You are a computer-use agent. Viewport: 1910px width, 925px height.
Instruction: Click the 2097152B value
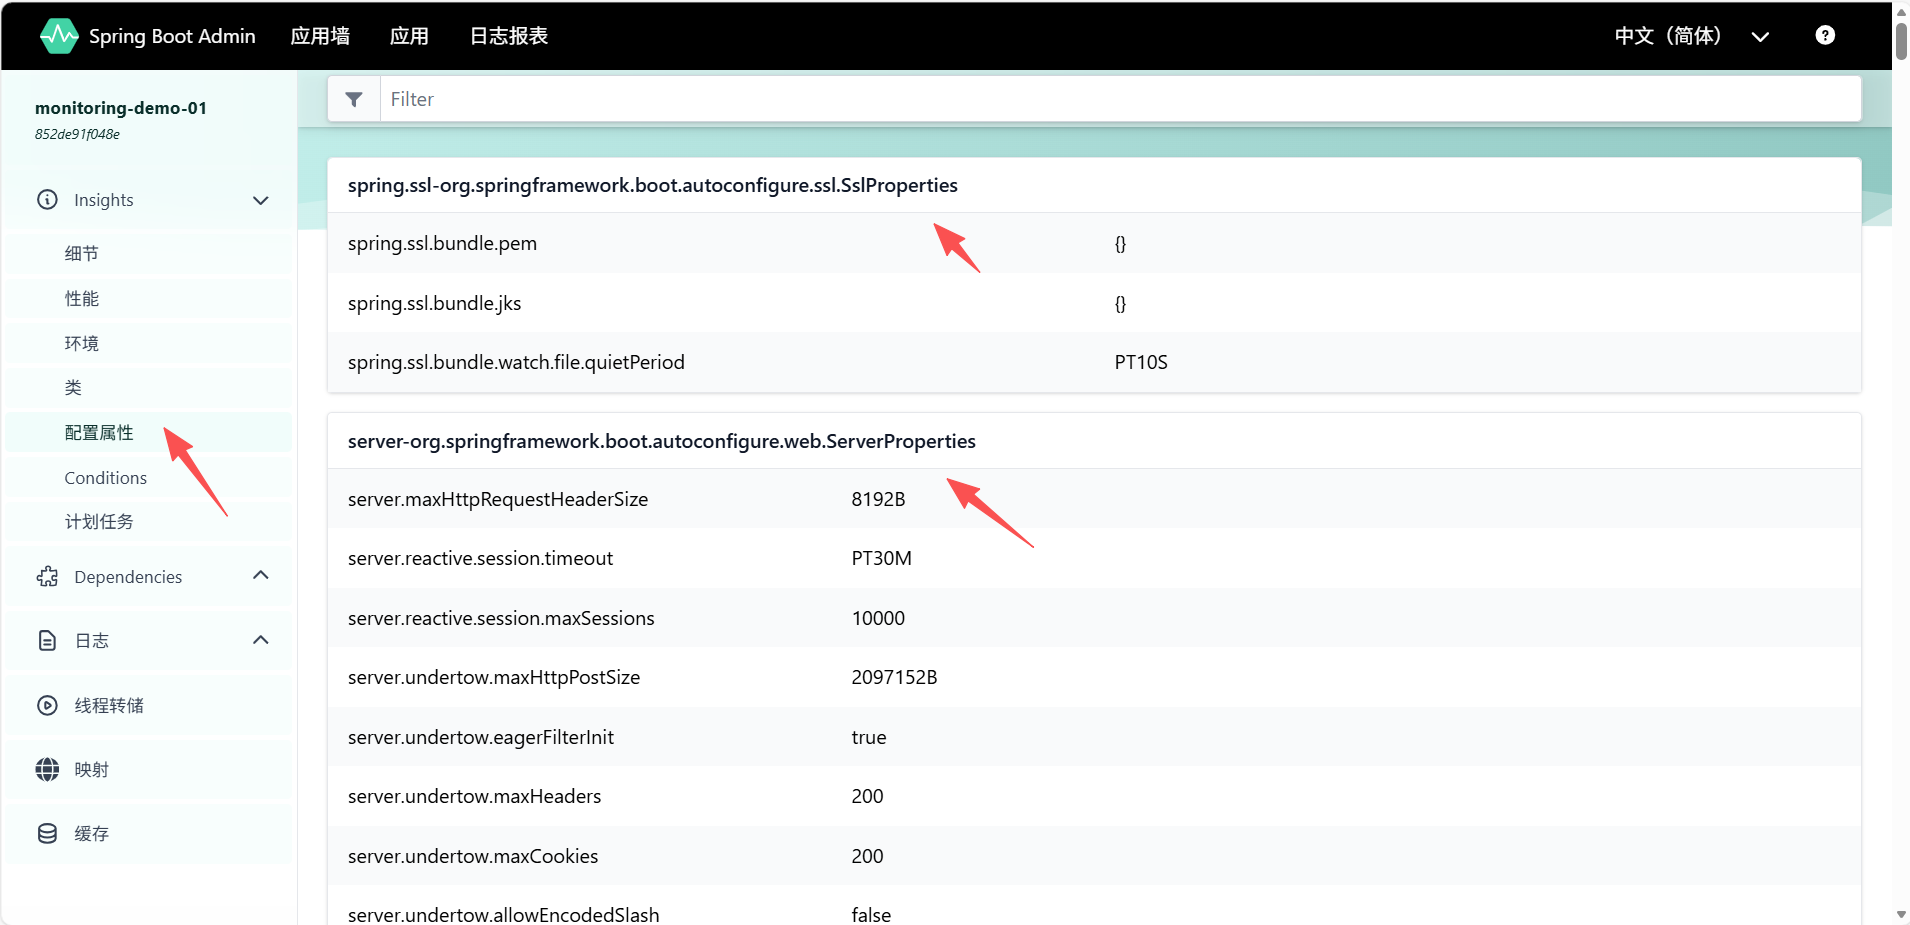pos(894,677)
